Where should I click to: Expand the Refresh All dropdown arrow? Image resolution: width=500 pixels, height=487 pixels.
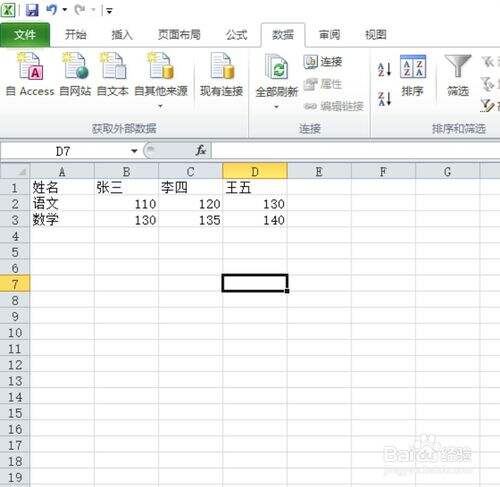276,107
